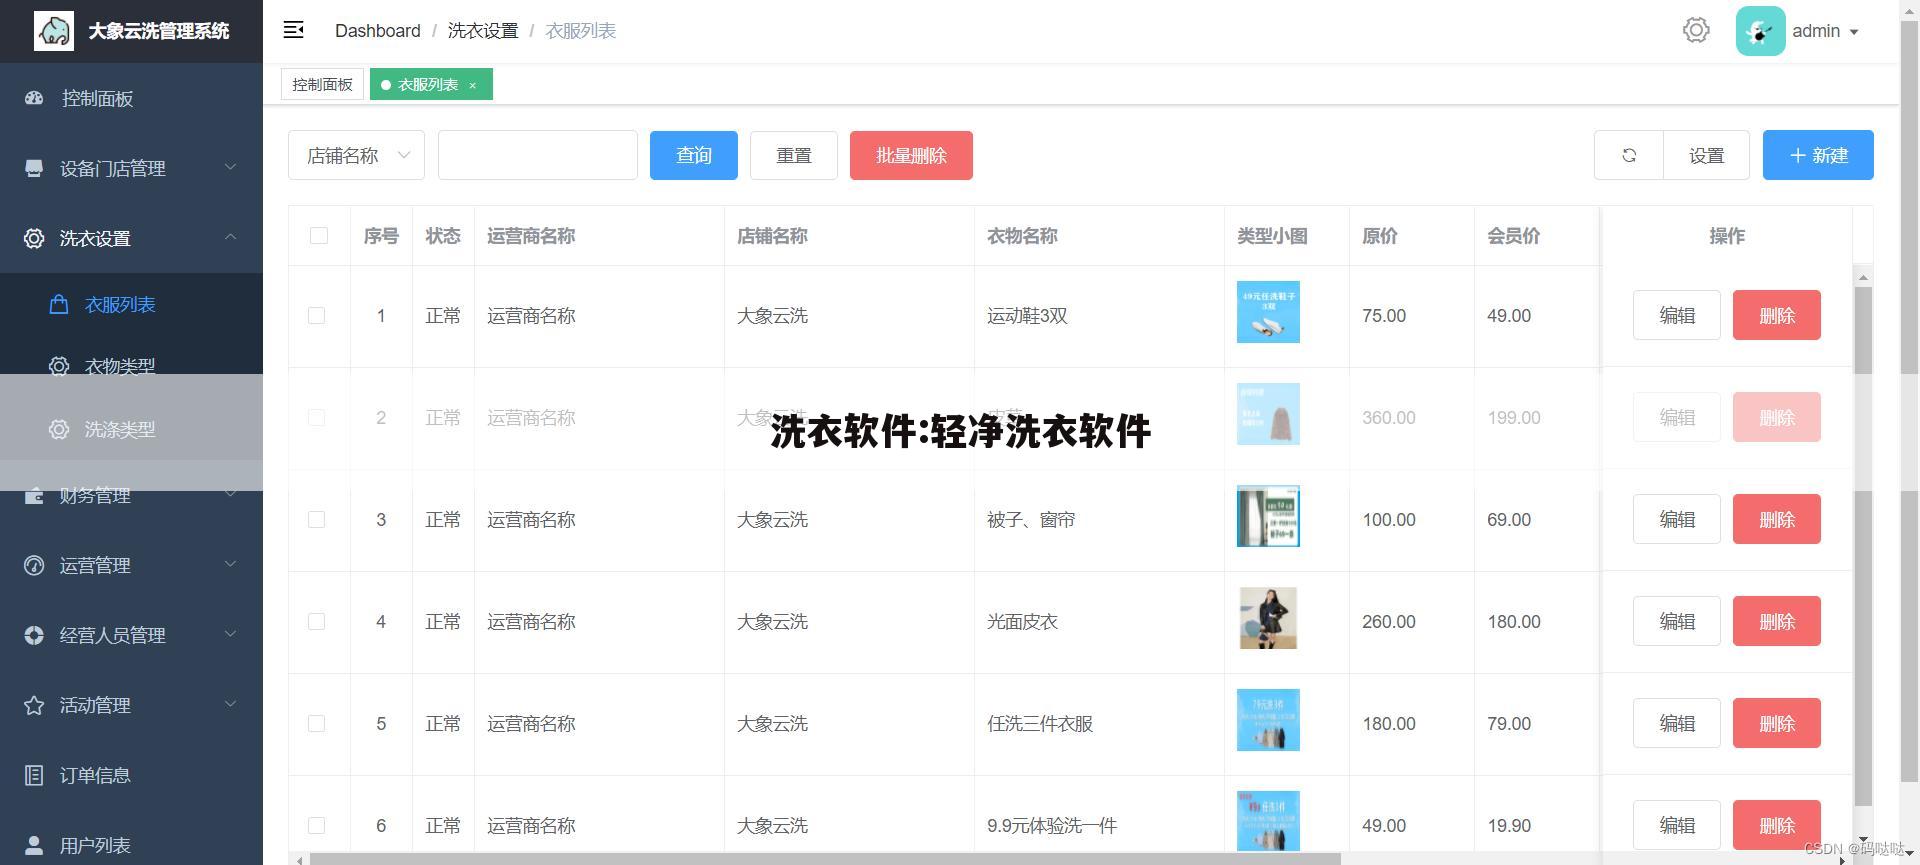Check the checkbox for row 5 任洗三件衣服
This screenshot has width=1920, height=865.
tap(317, 724)
